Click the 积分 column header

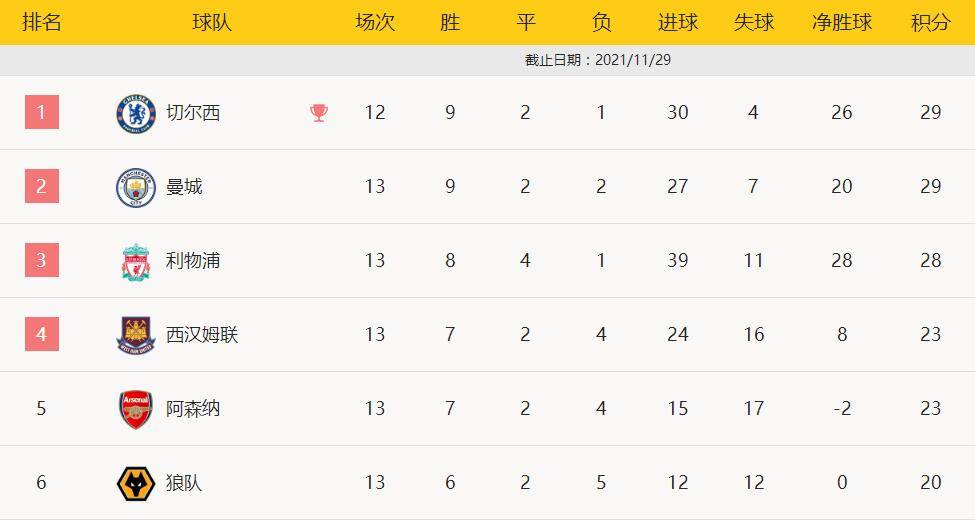[930, 22]
